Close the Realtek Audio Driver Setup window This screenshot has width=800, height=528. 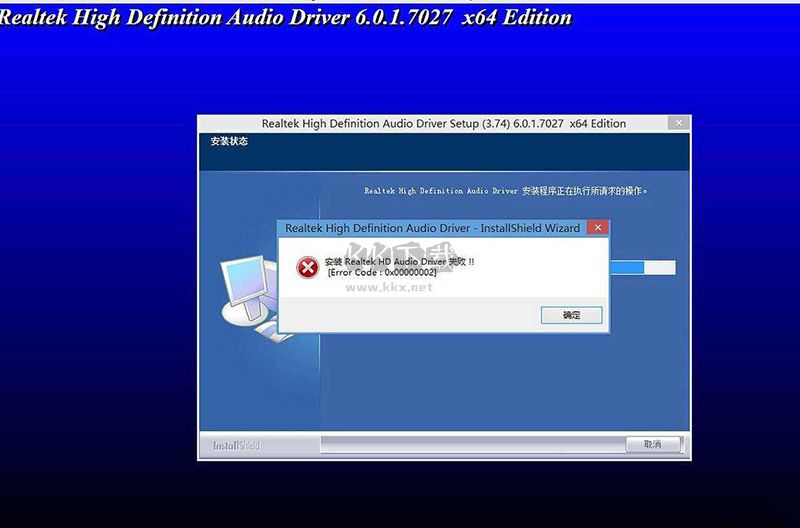(679, 123)
